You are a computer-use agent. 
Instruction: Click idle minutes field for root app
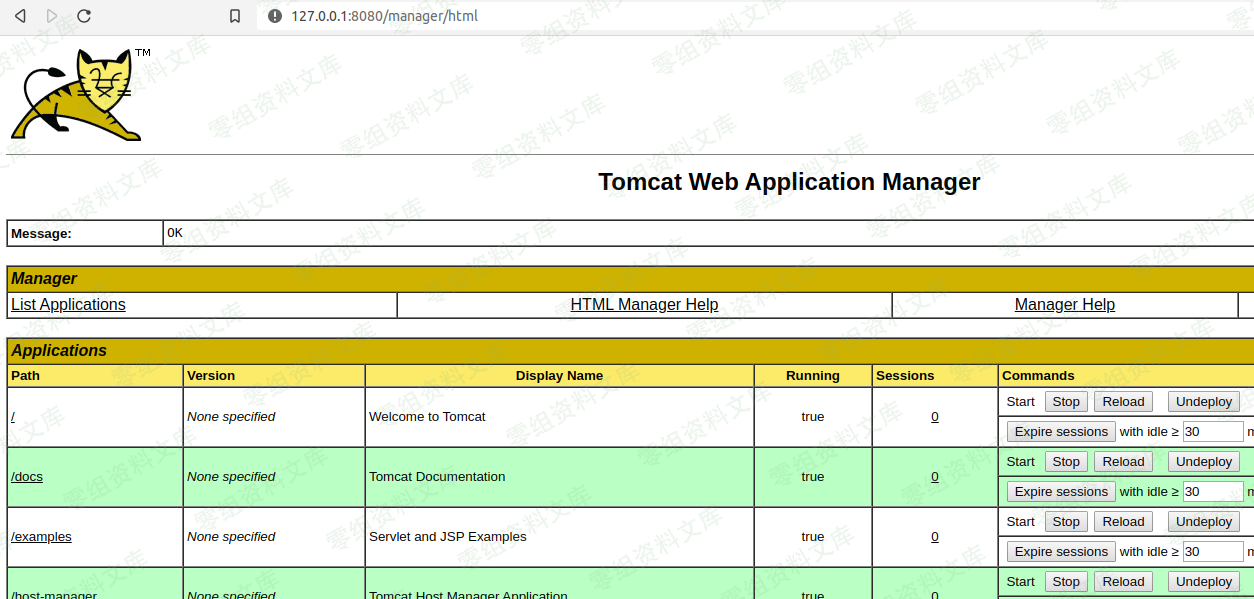pyautogui.click(x=1213, y=432)
